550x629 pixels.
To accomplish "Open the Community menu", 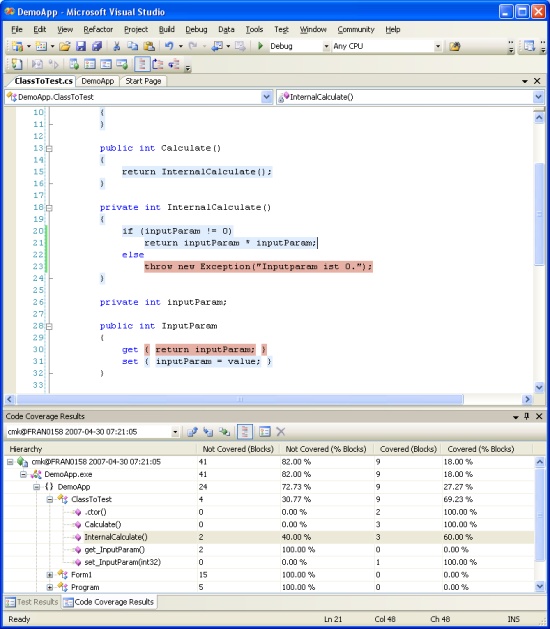I will pos(356,29).
